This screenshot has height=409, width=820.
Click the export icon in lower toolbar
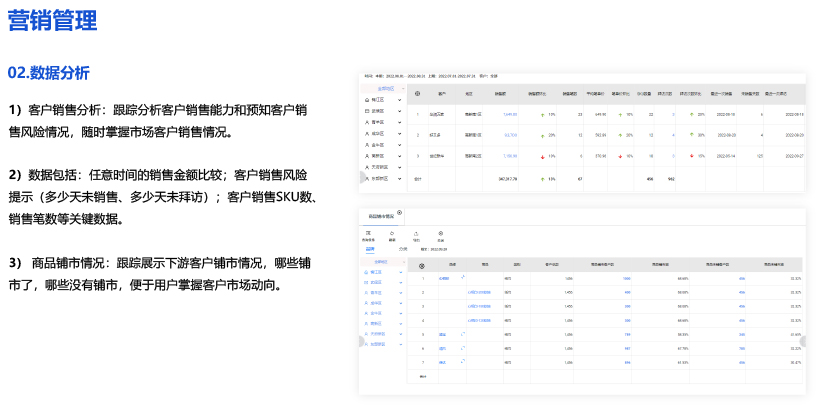click(416, 233)
